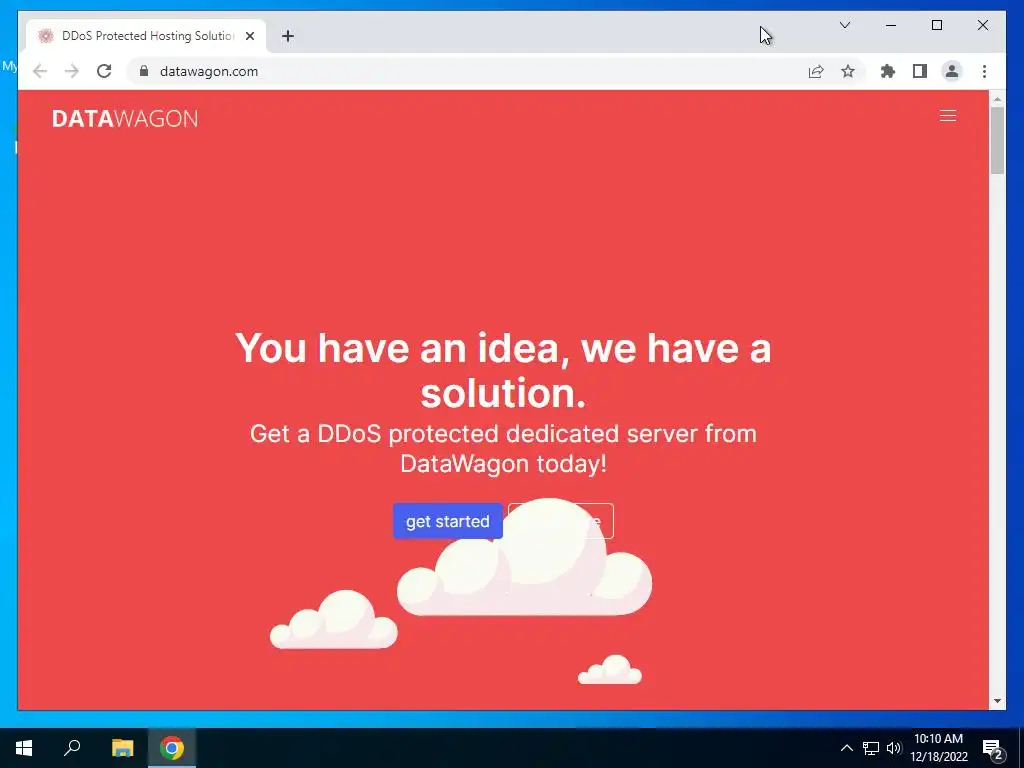Open the taskbar clock showing 10:10 AM
This screenshot has height=768, width=1024.
click(938, 748)
